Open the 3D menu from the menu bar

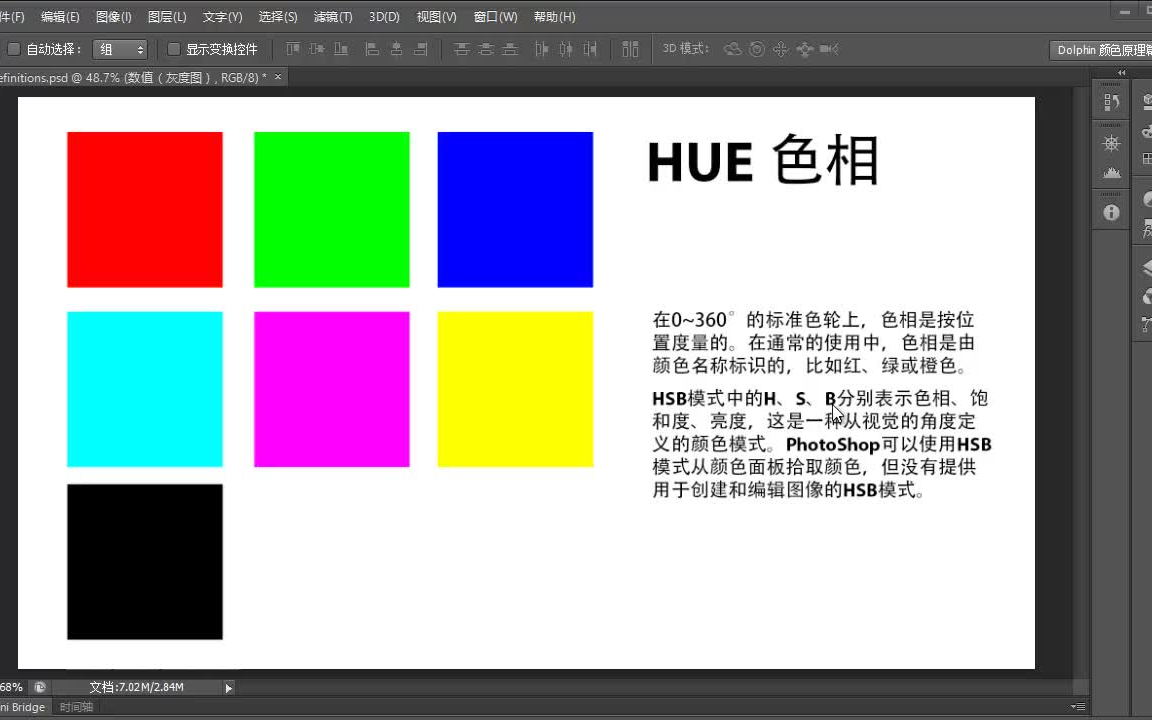tap(383, 16)
